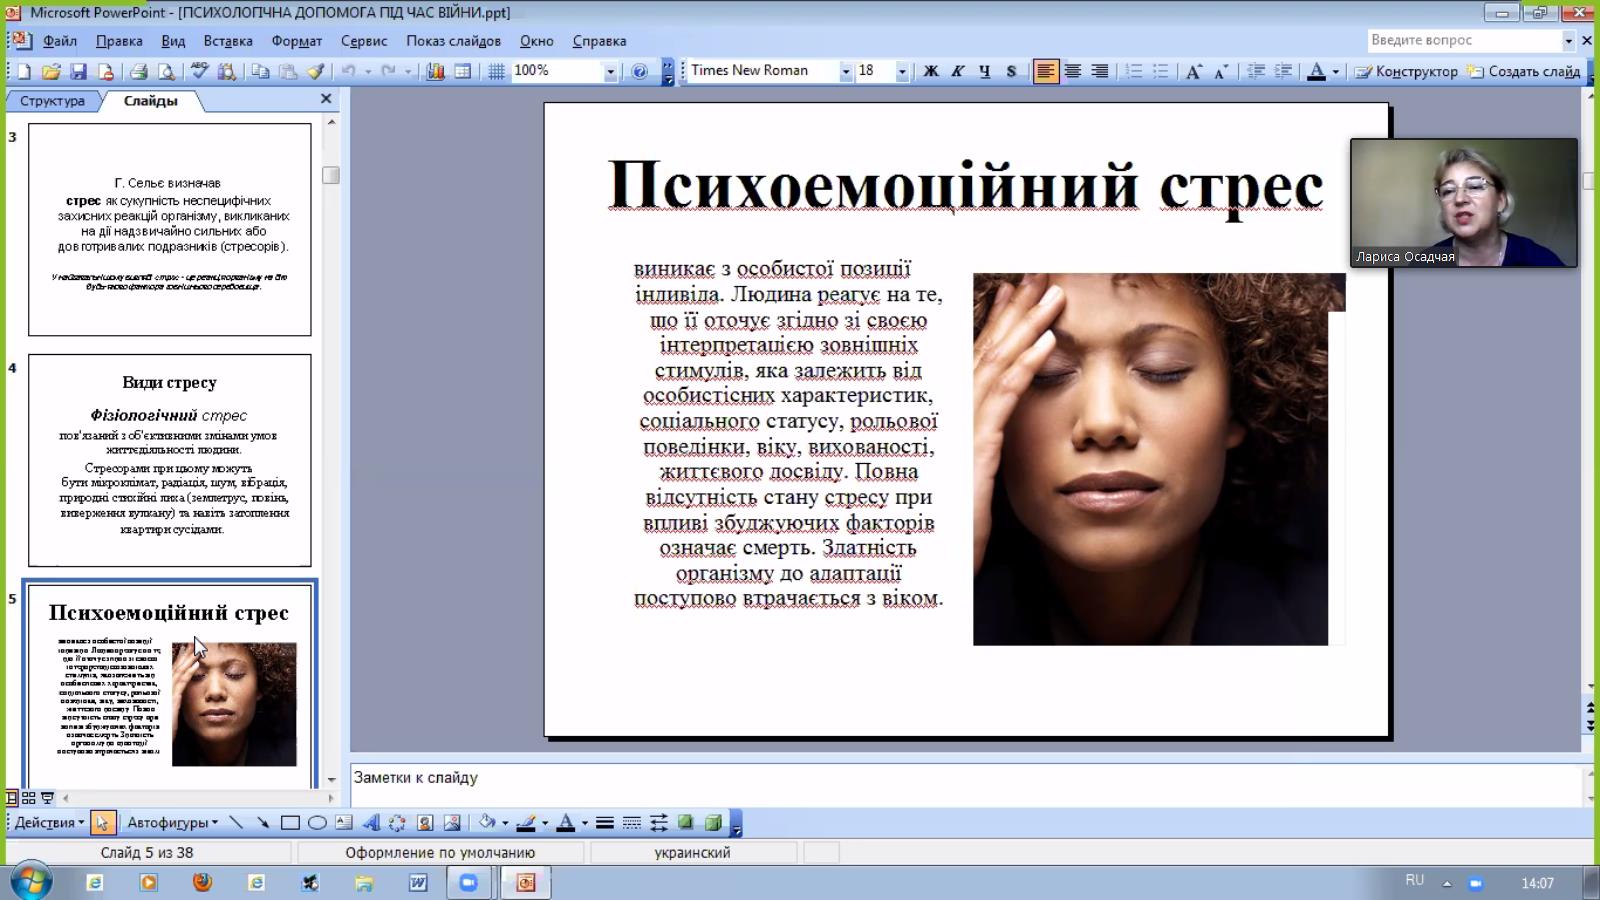Viewport: 1600px width, 900px height.
Task: Open 3-D style options
Action: coord(713,823)
